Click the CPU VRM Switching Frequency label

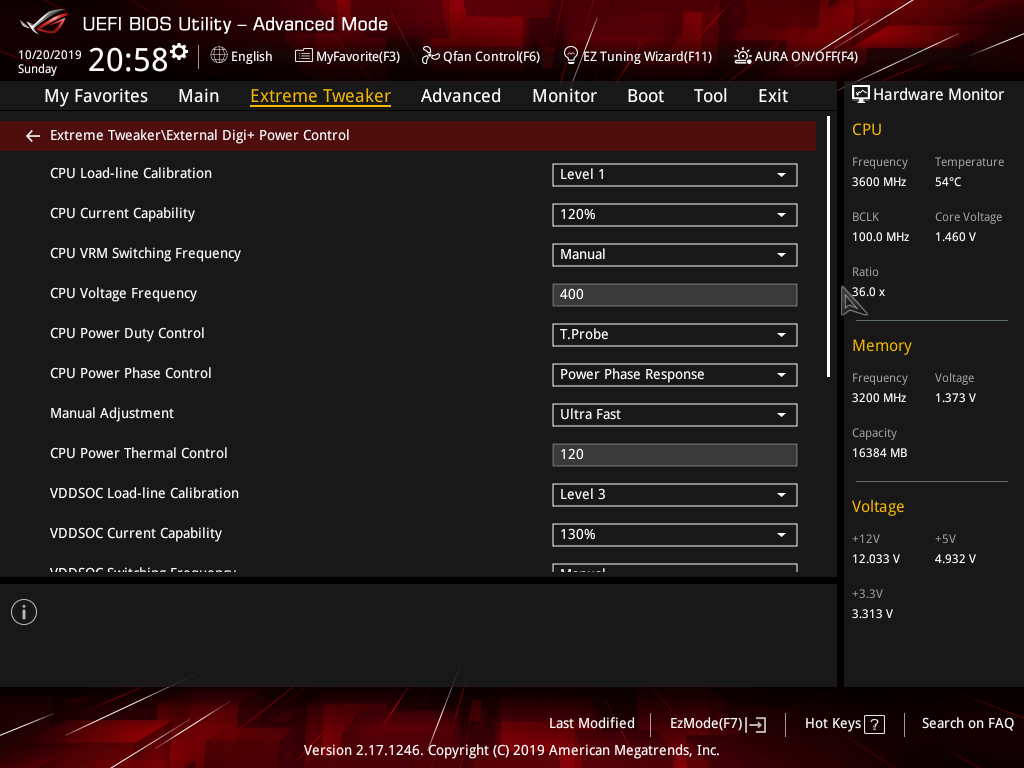[x=145, y=253]
